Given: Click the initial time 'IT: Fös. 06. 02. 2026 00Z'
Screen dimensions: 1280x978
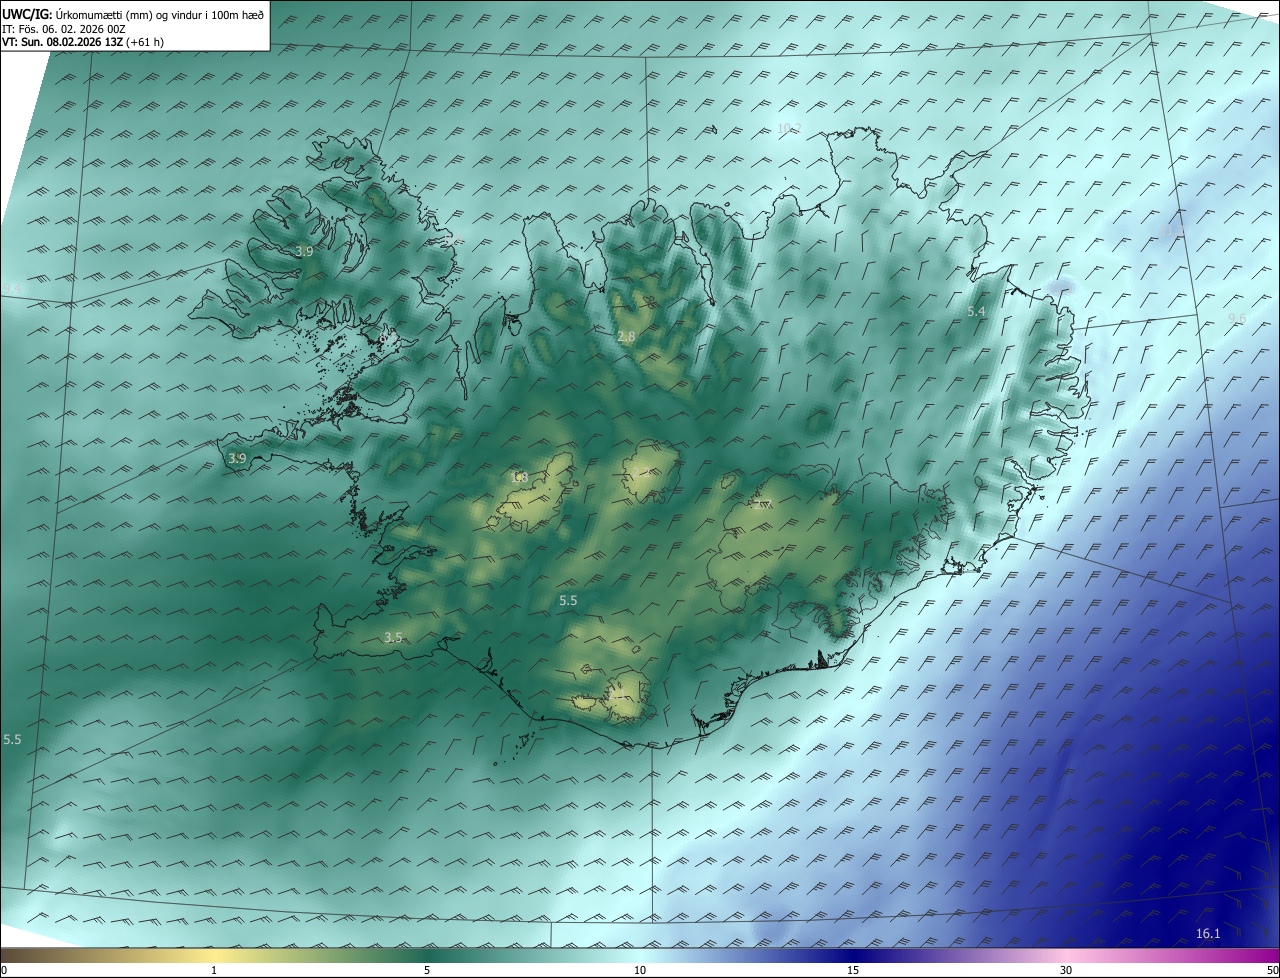Looking at the screenshot, I should tap(64, 29).
